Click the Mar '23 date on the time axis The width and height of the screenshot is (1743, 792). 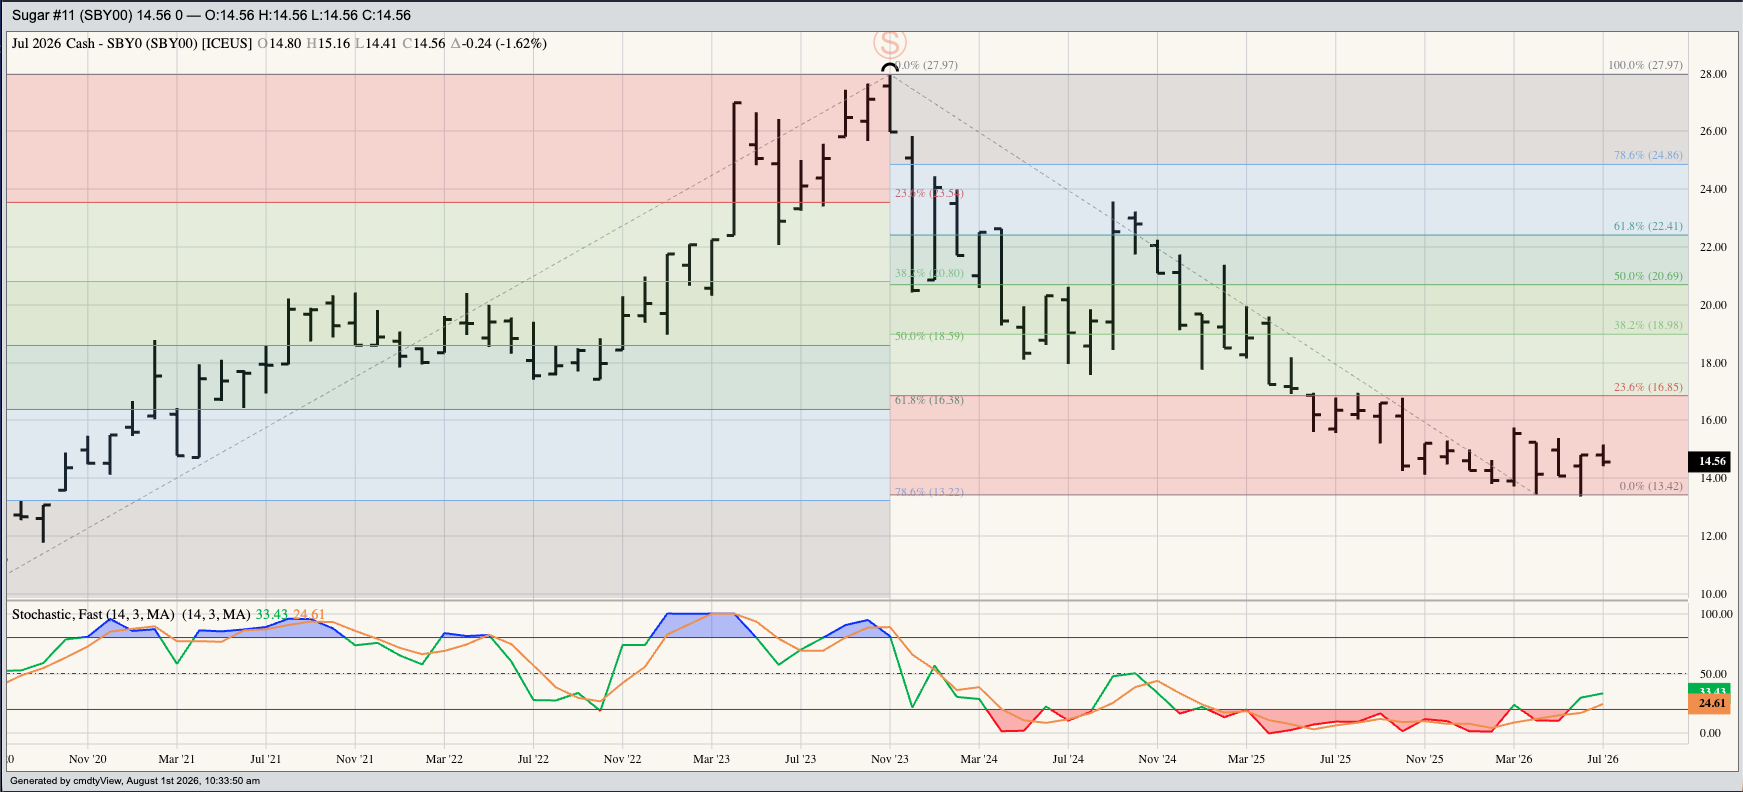point(711,759)
